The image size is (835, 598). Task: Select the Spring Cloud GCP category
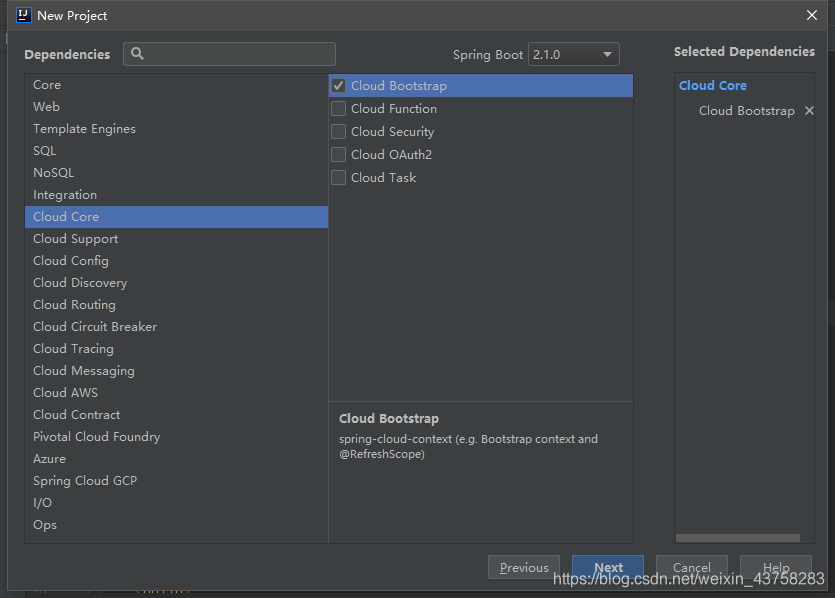[176, 481]
